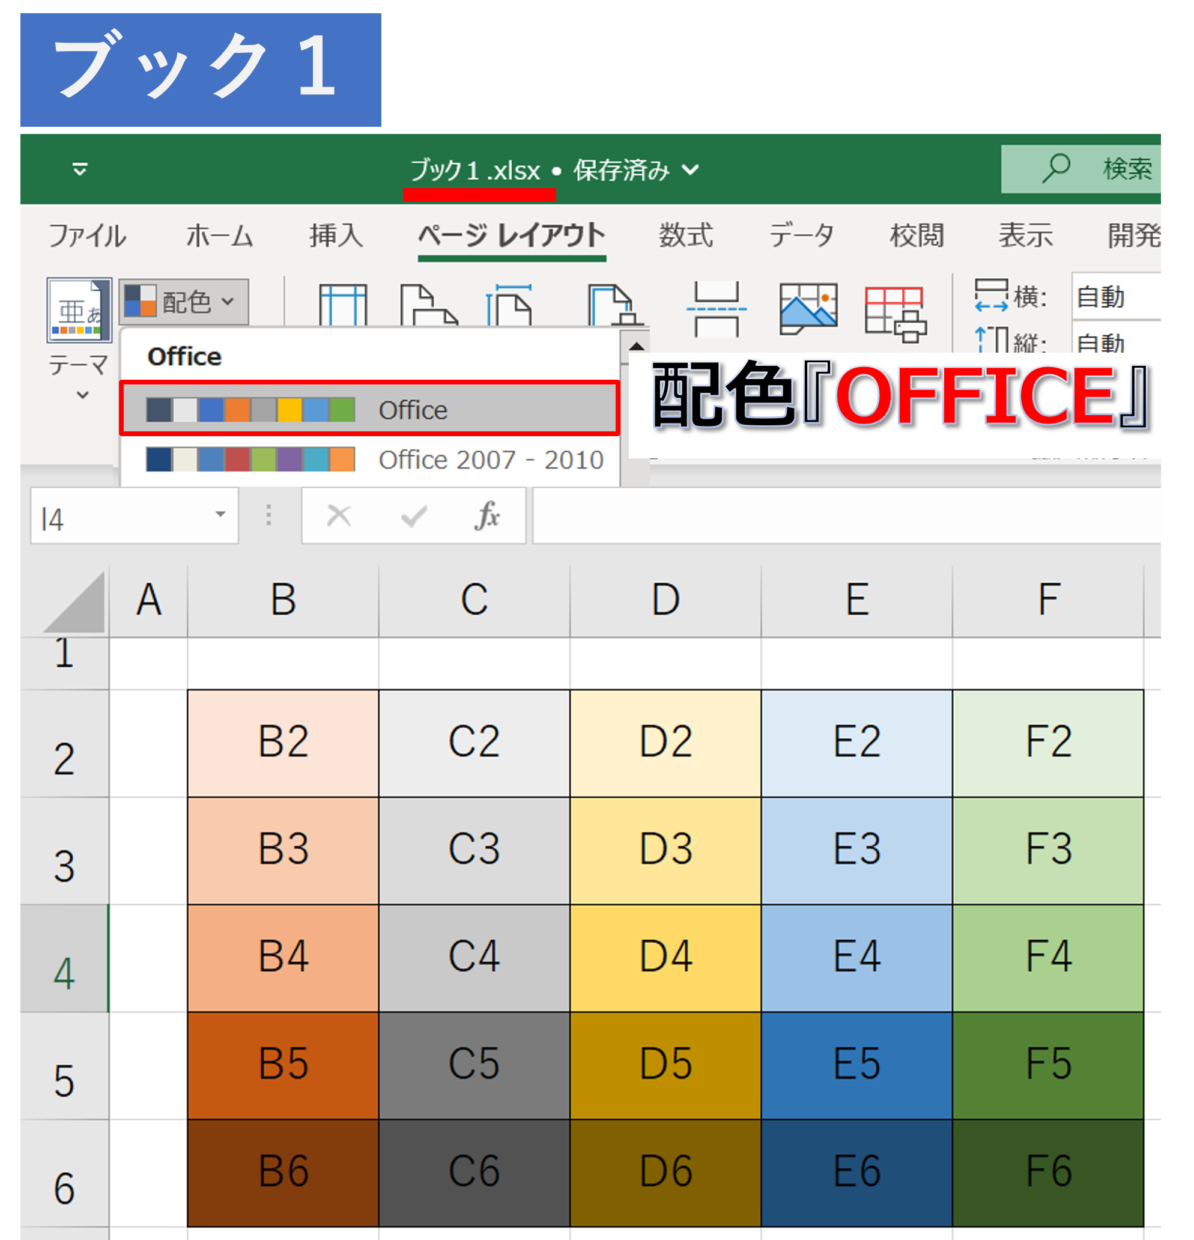Image resolution: width=1194 pixels, height=1240 pixels.
Task: Switch to the 挿入 tab
Action: click(336, 236)
